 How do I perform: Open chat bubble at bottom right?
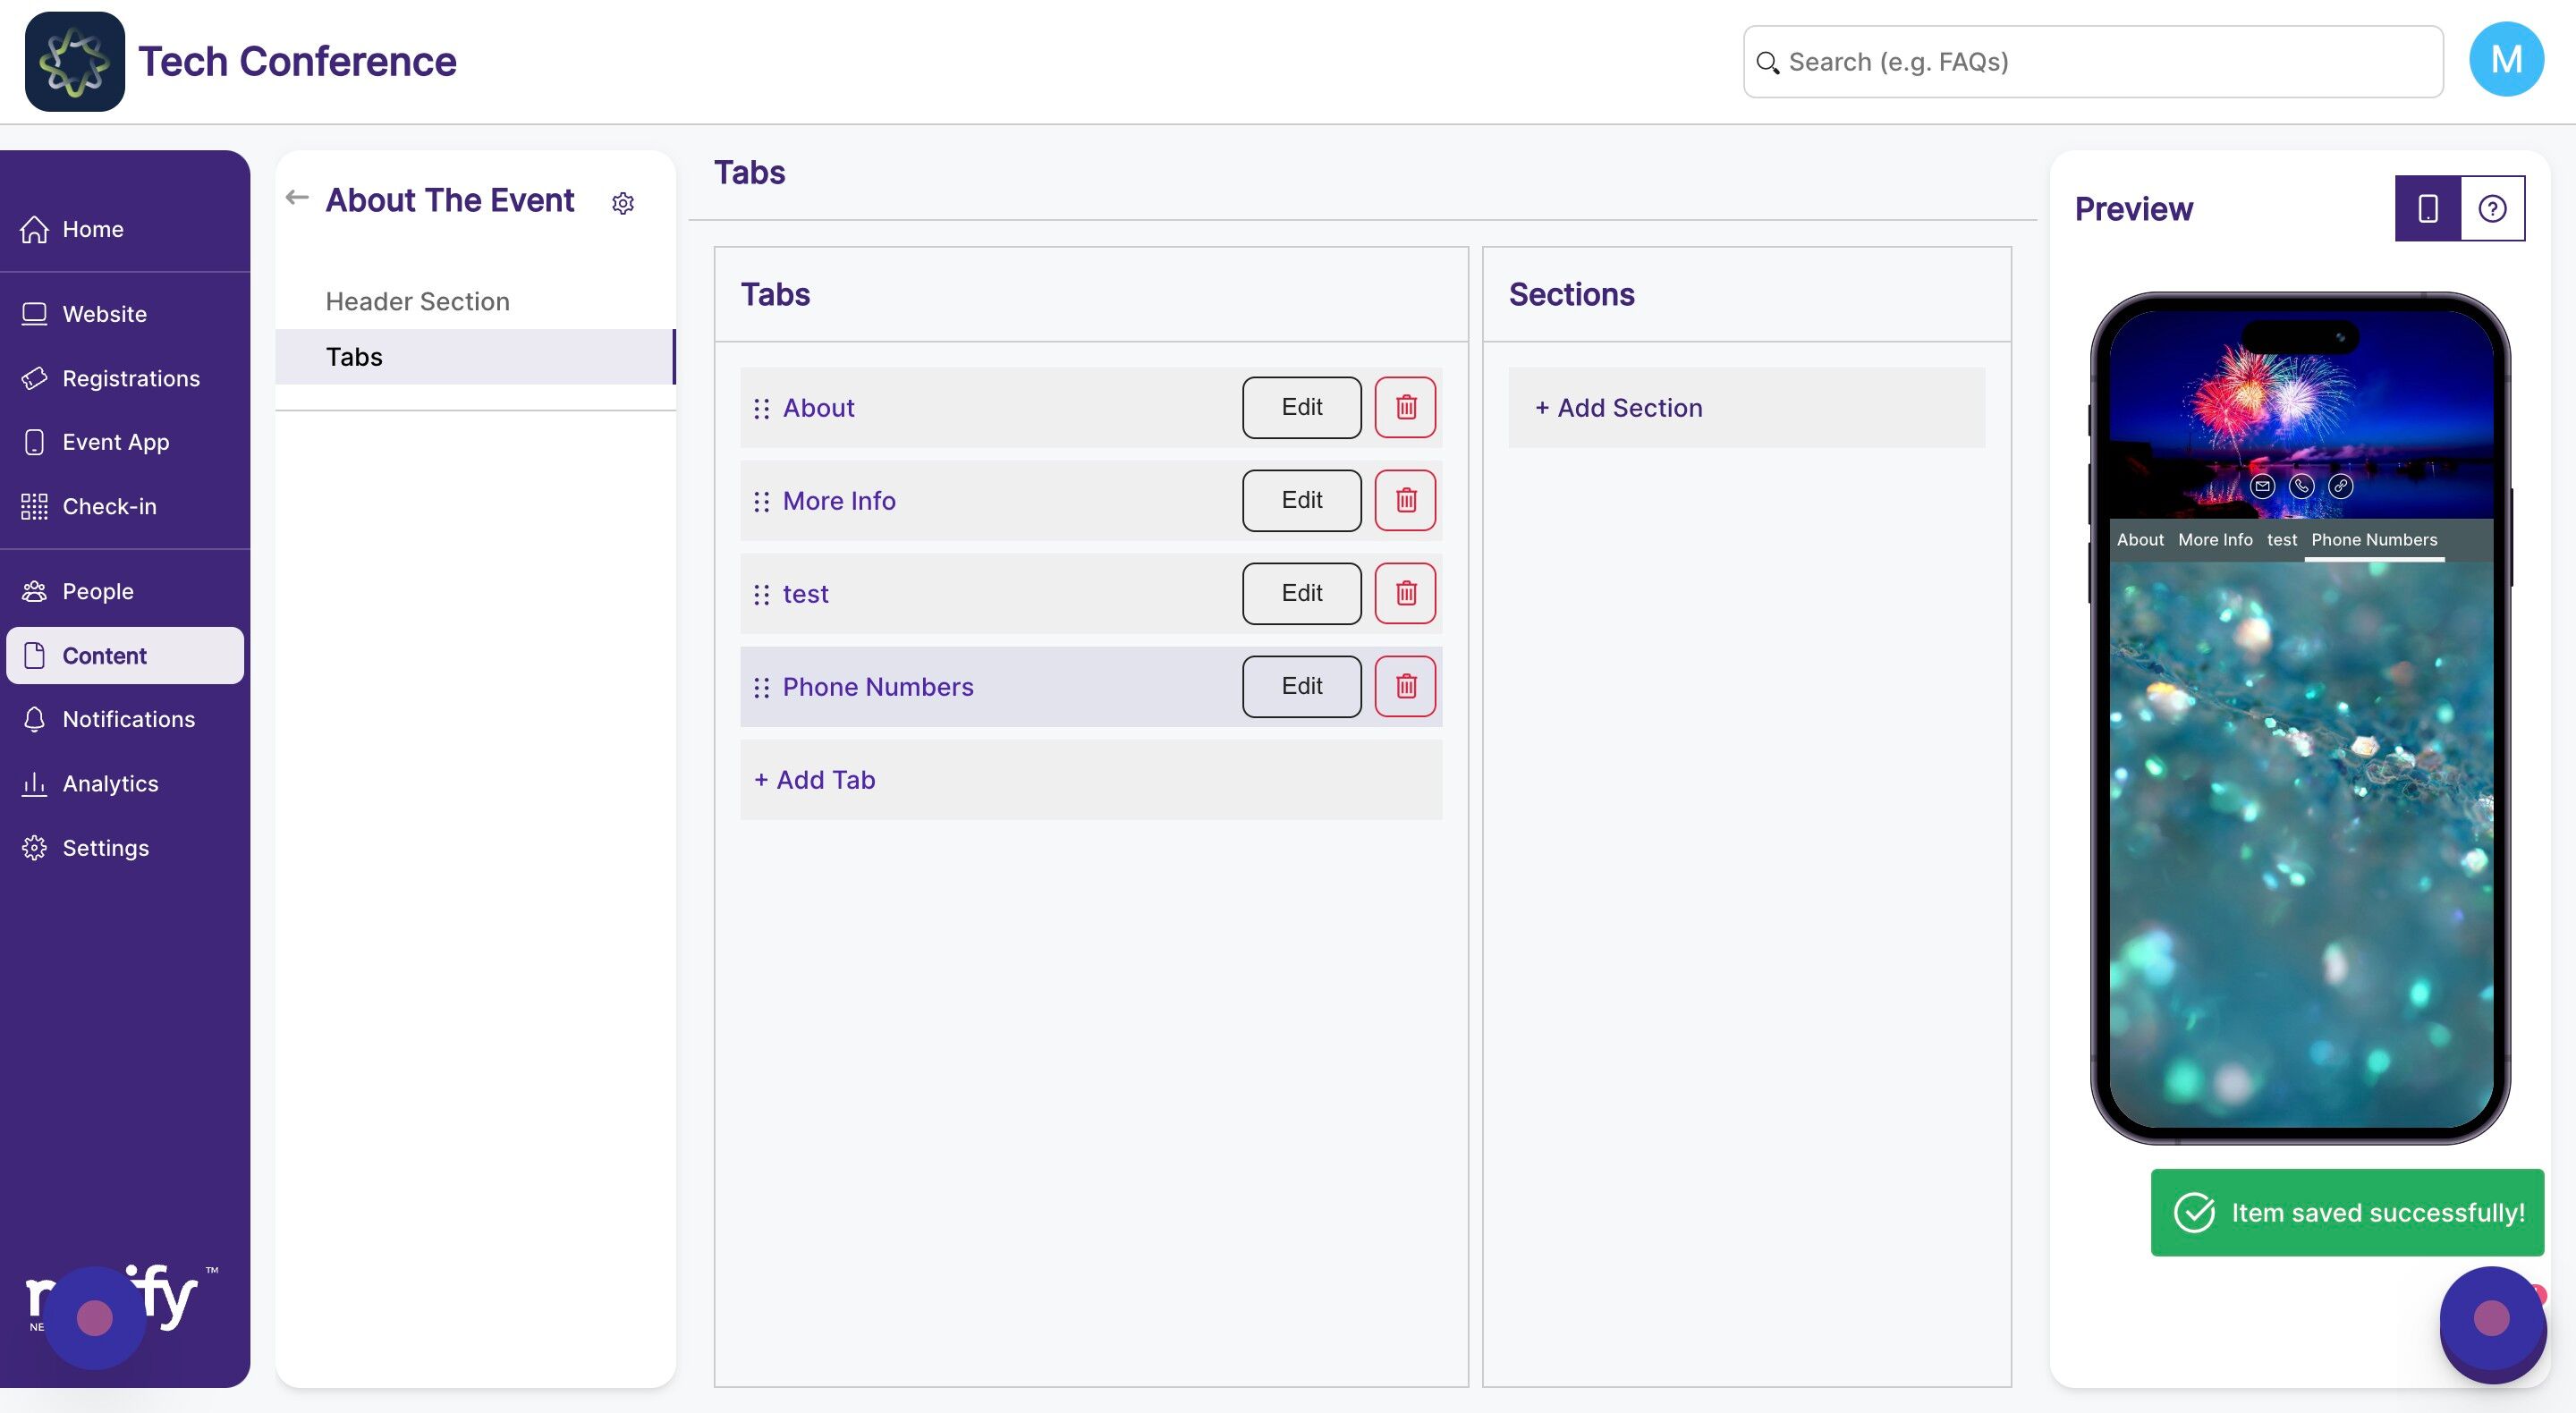2491,1319
